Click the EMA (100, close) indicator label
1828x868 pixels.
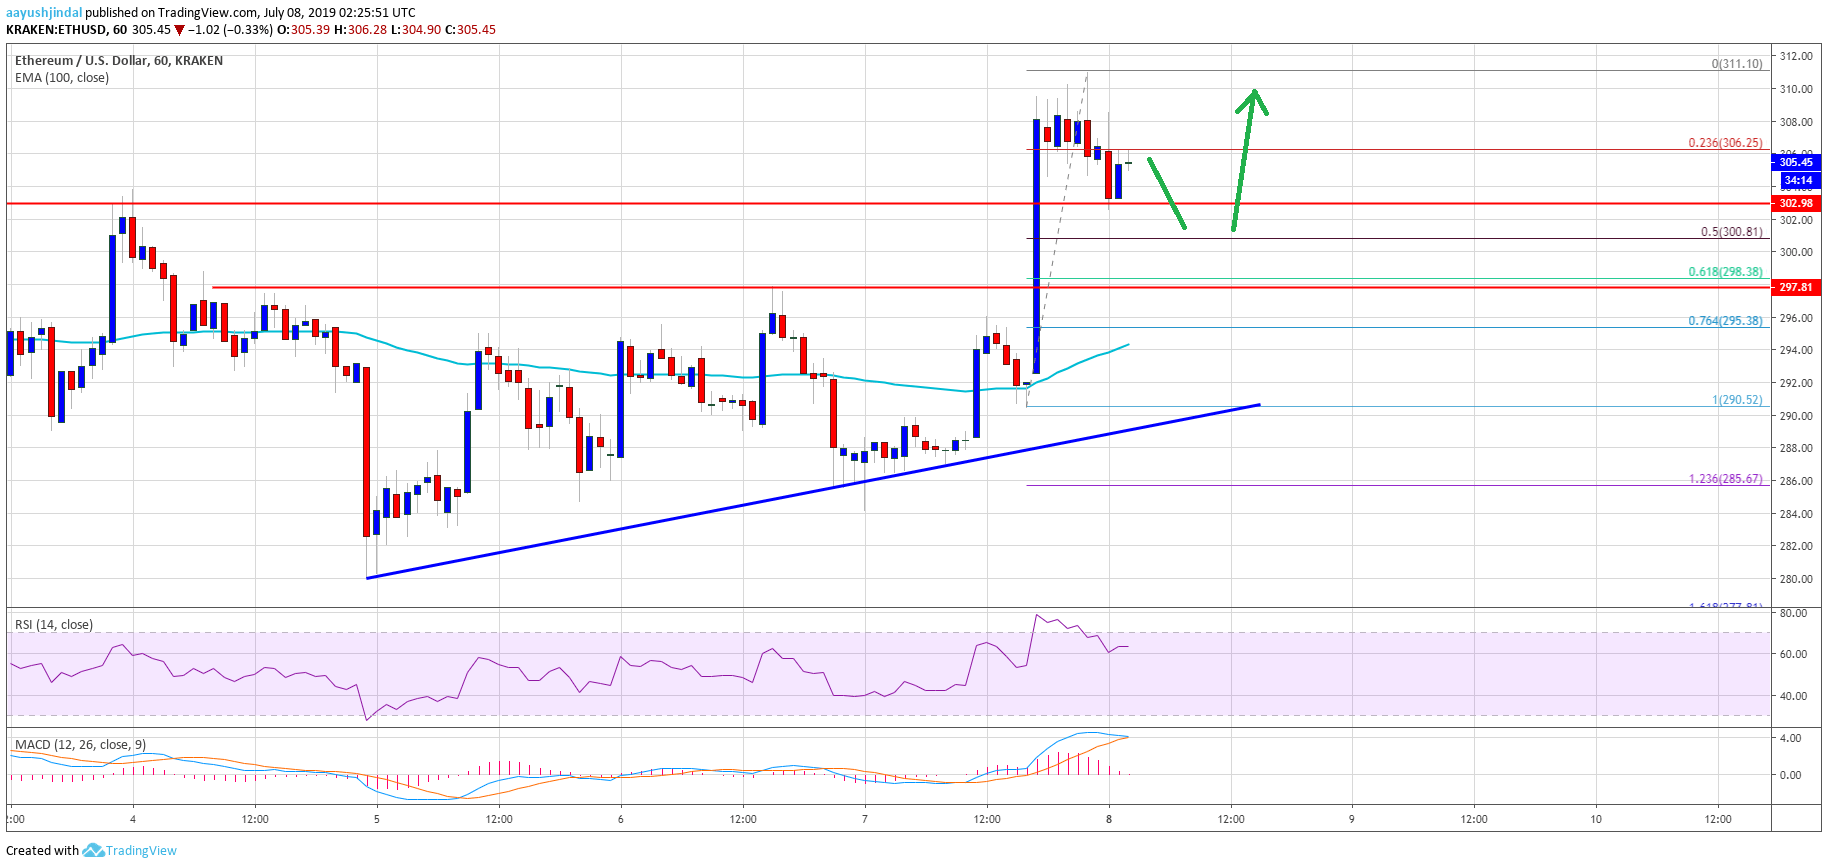coord(62,78)
